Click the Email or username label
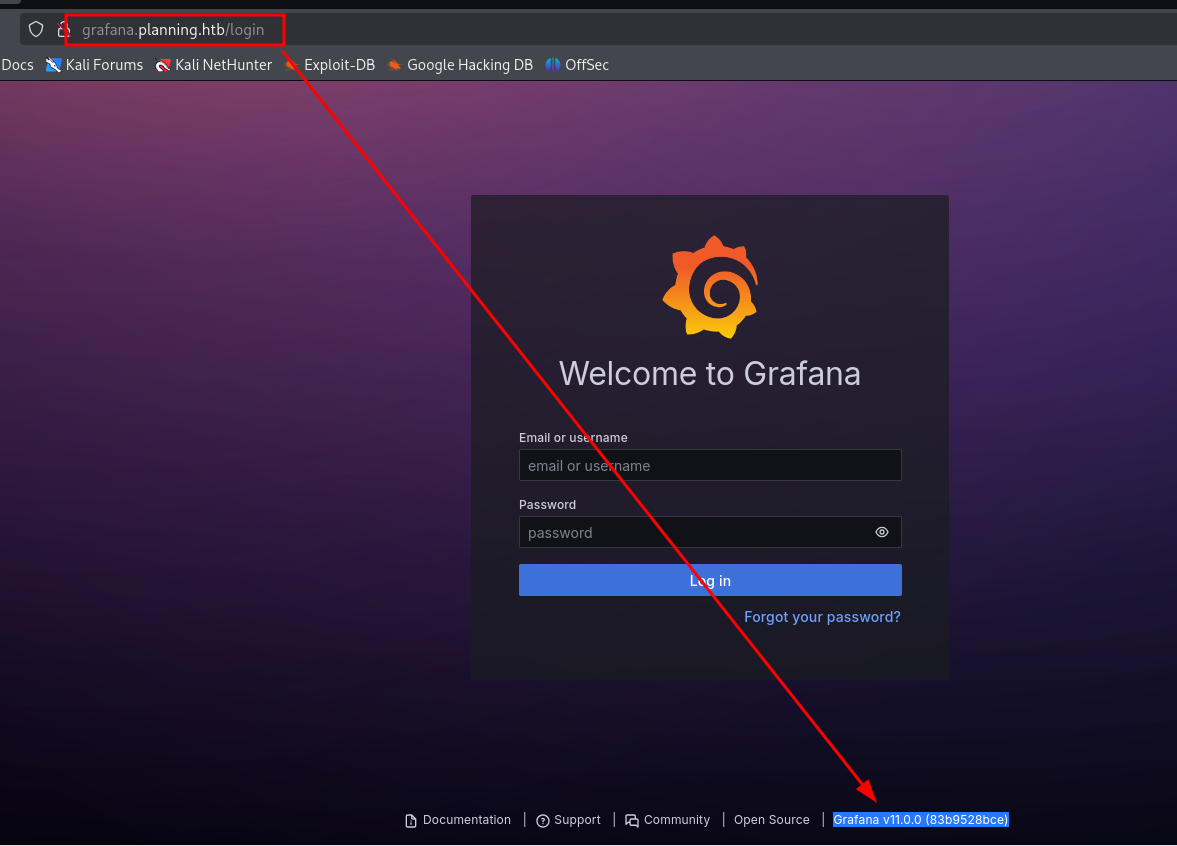Screen dimensions: 1177x846 (573, 438)
